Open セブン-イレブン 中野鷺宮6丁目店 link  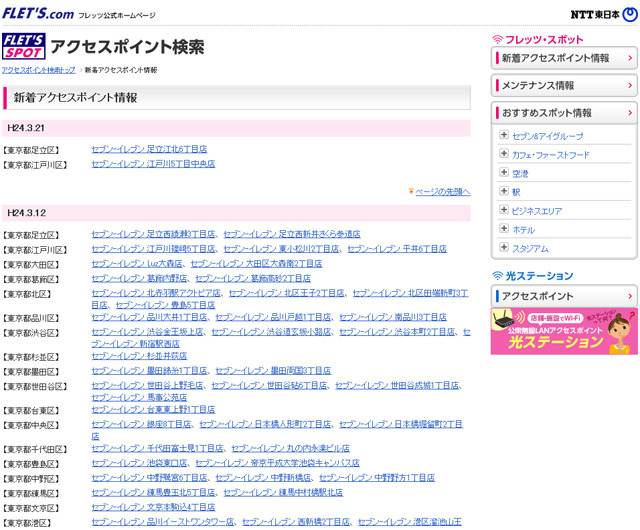(x=149, y=477)
